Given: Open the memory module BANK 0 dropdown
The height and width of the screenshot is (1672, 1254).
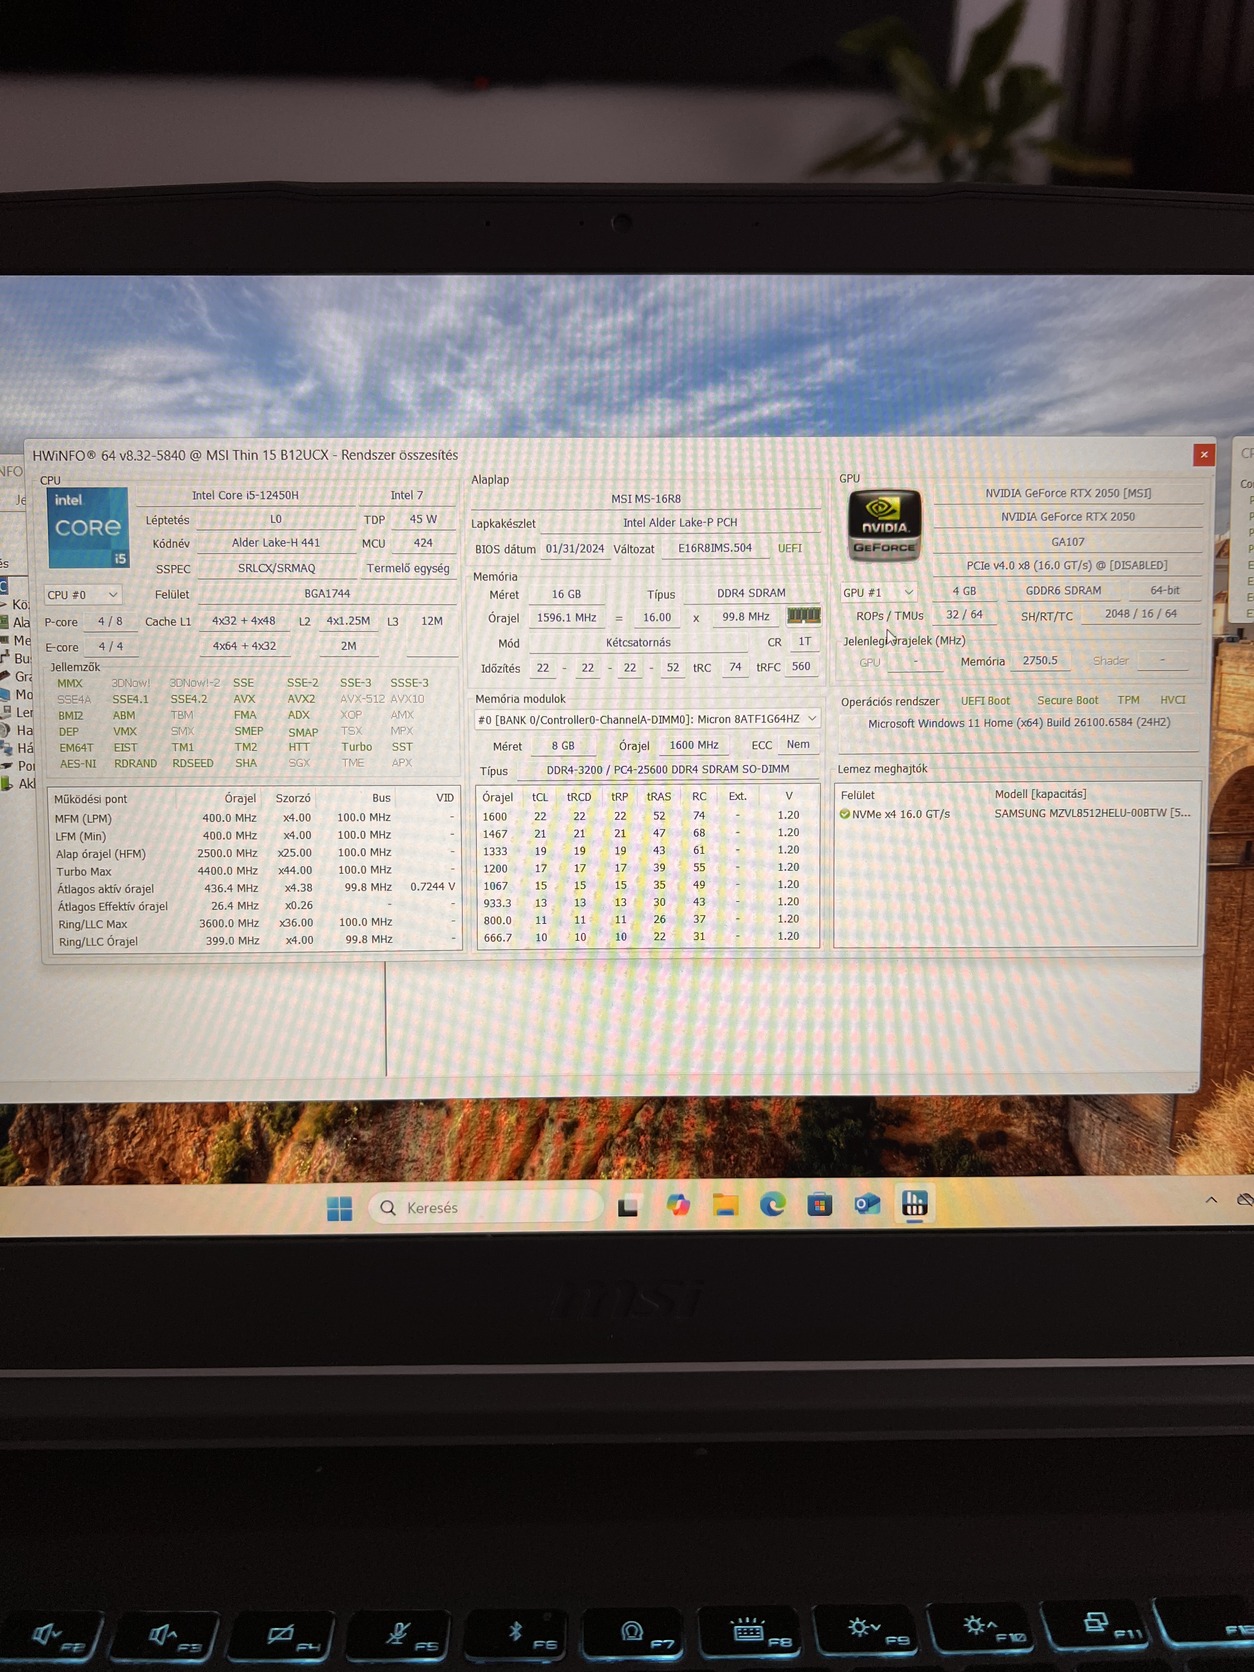Looking at the screenshot, I should 647,719.
